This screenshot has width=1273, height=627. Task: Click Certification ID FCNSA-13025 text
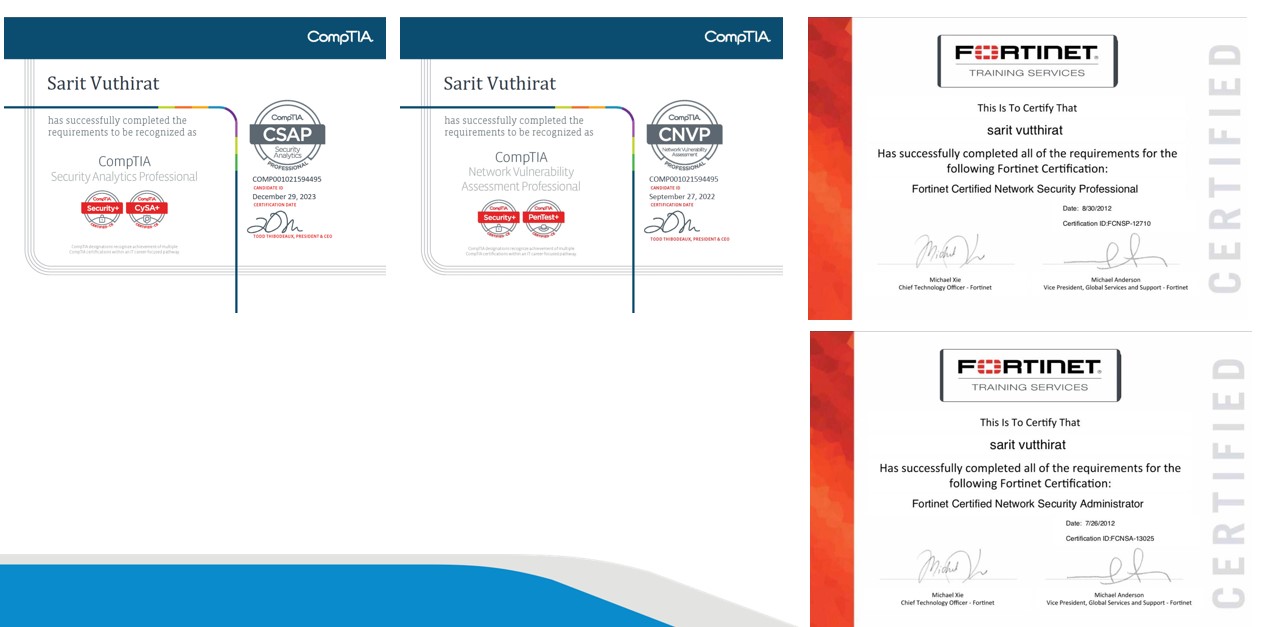tap(1110, 538)
